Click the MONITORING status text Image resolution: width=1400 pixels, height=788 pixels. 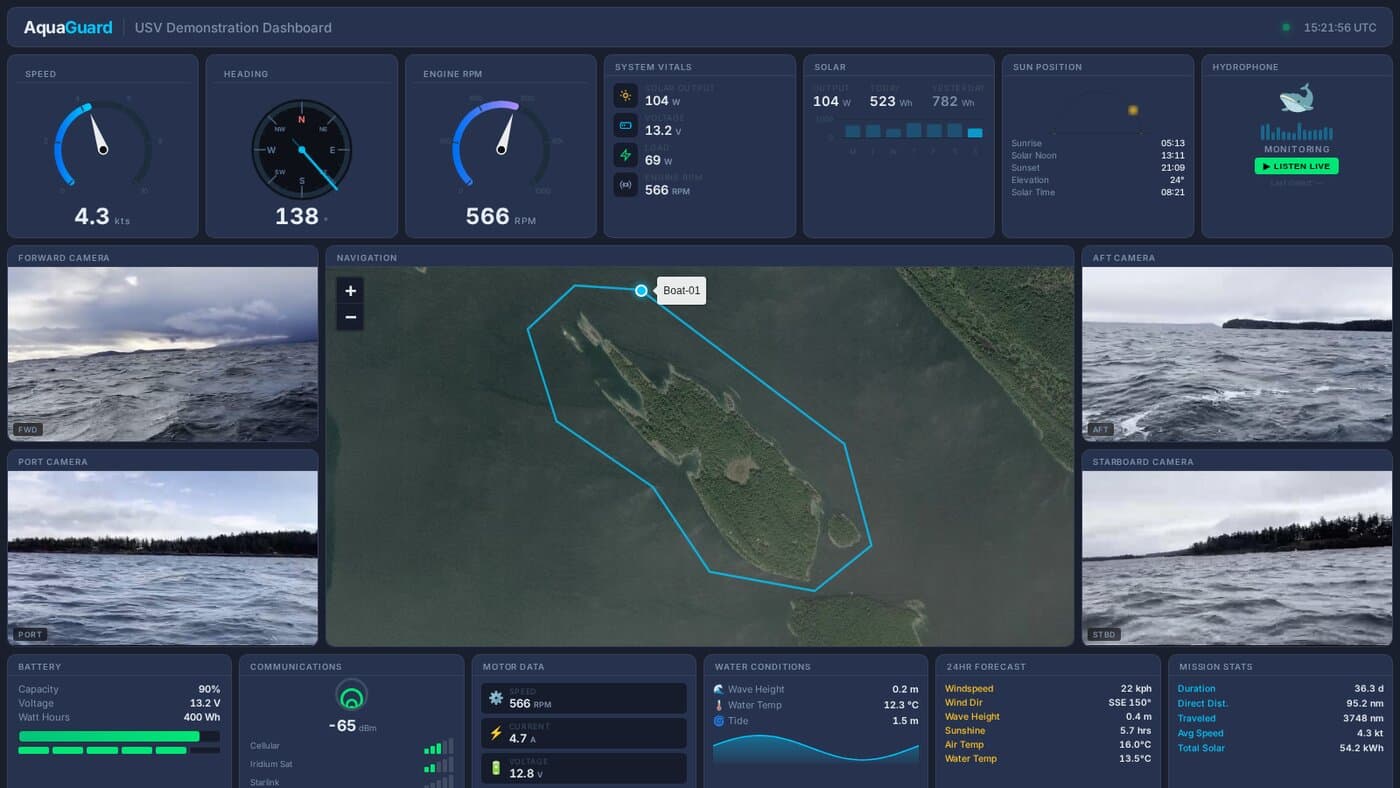click(1296, 149)
